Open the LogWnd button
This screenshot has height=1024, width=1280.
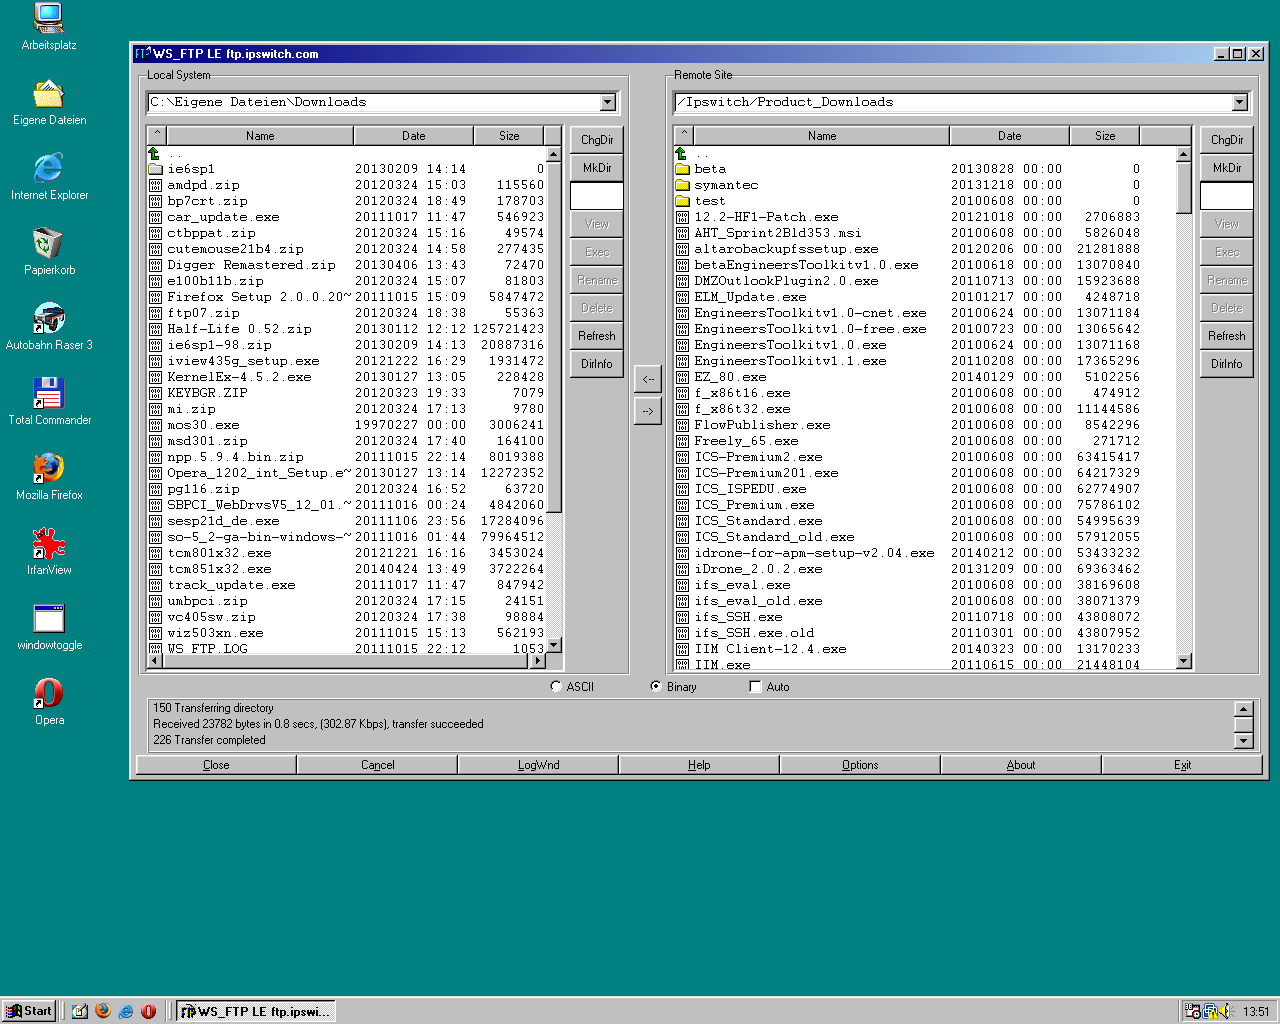tap(538, 765)
